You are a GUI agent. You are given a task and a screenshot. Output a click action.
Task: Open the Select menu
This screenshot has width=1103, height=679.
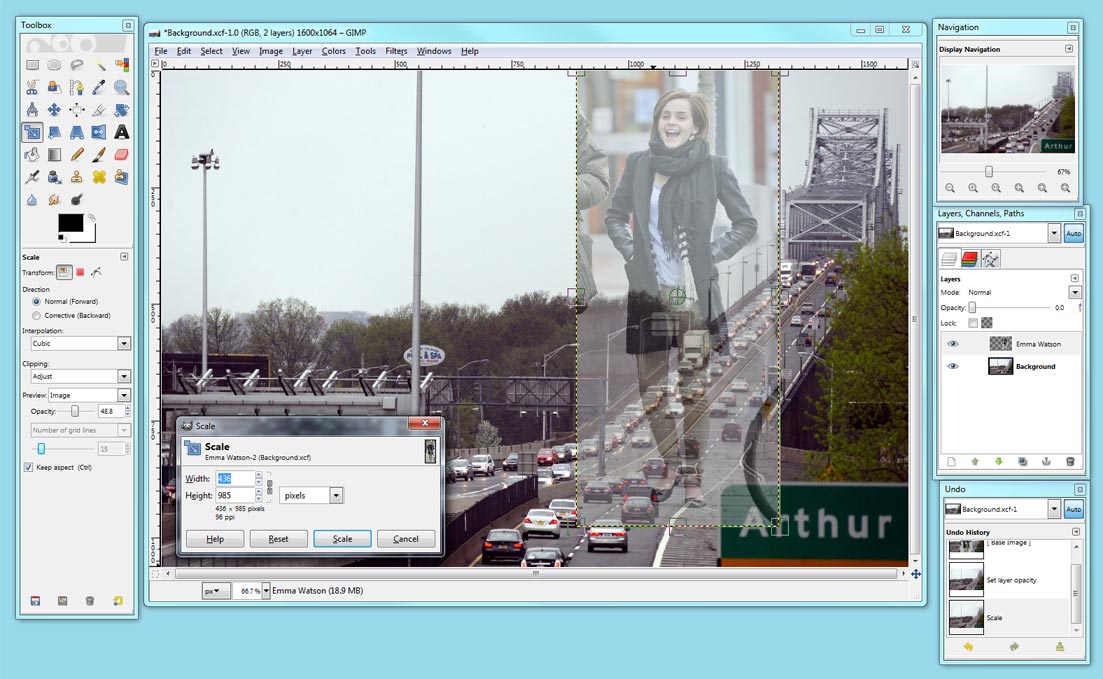(x=212, y=51)
